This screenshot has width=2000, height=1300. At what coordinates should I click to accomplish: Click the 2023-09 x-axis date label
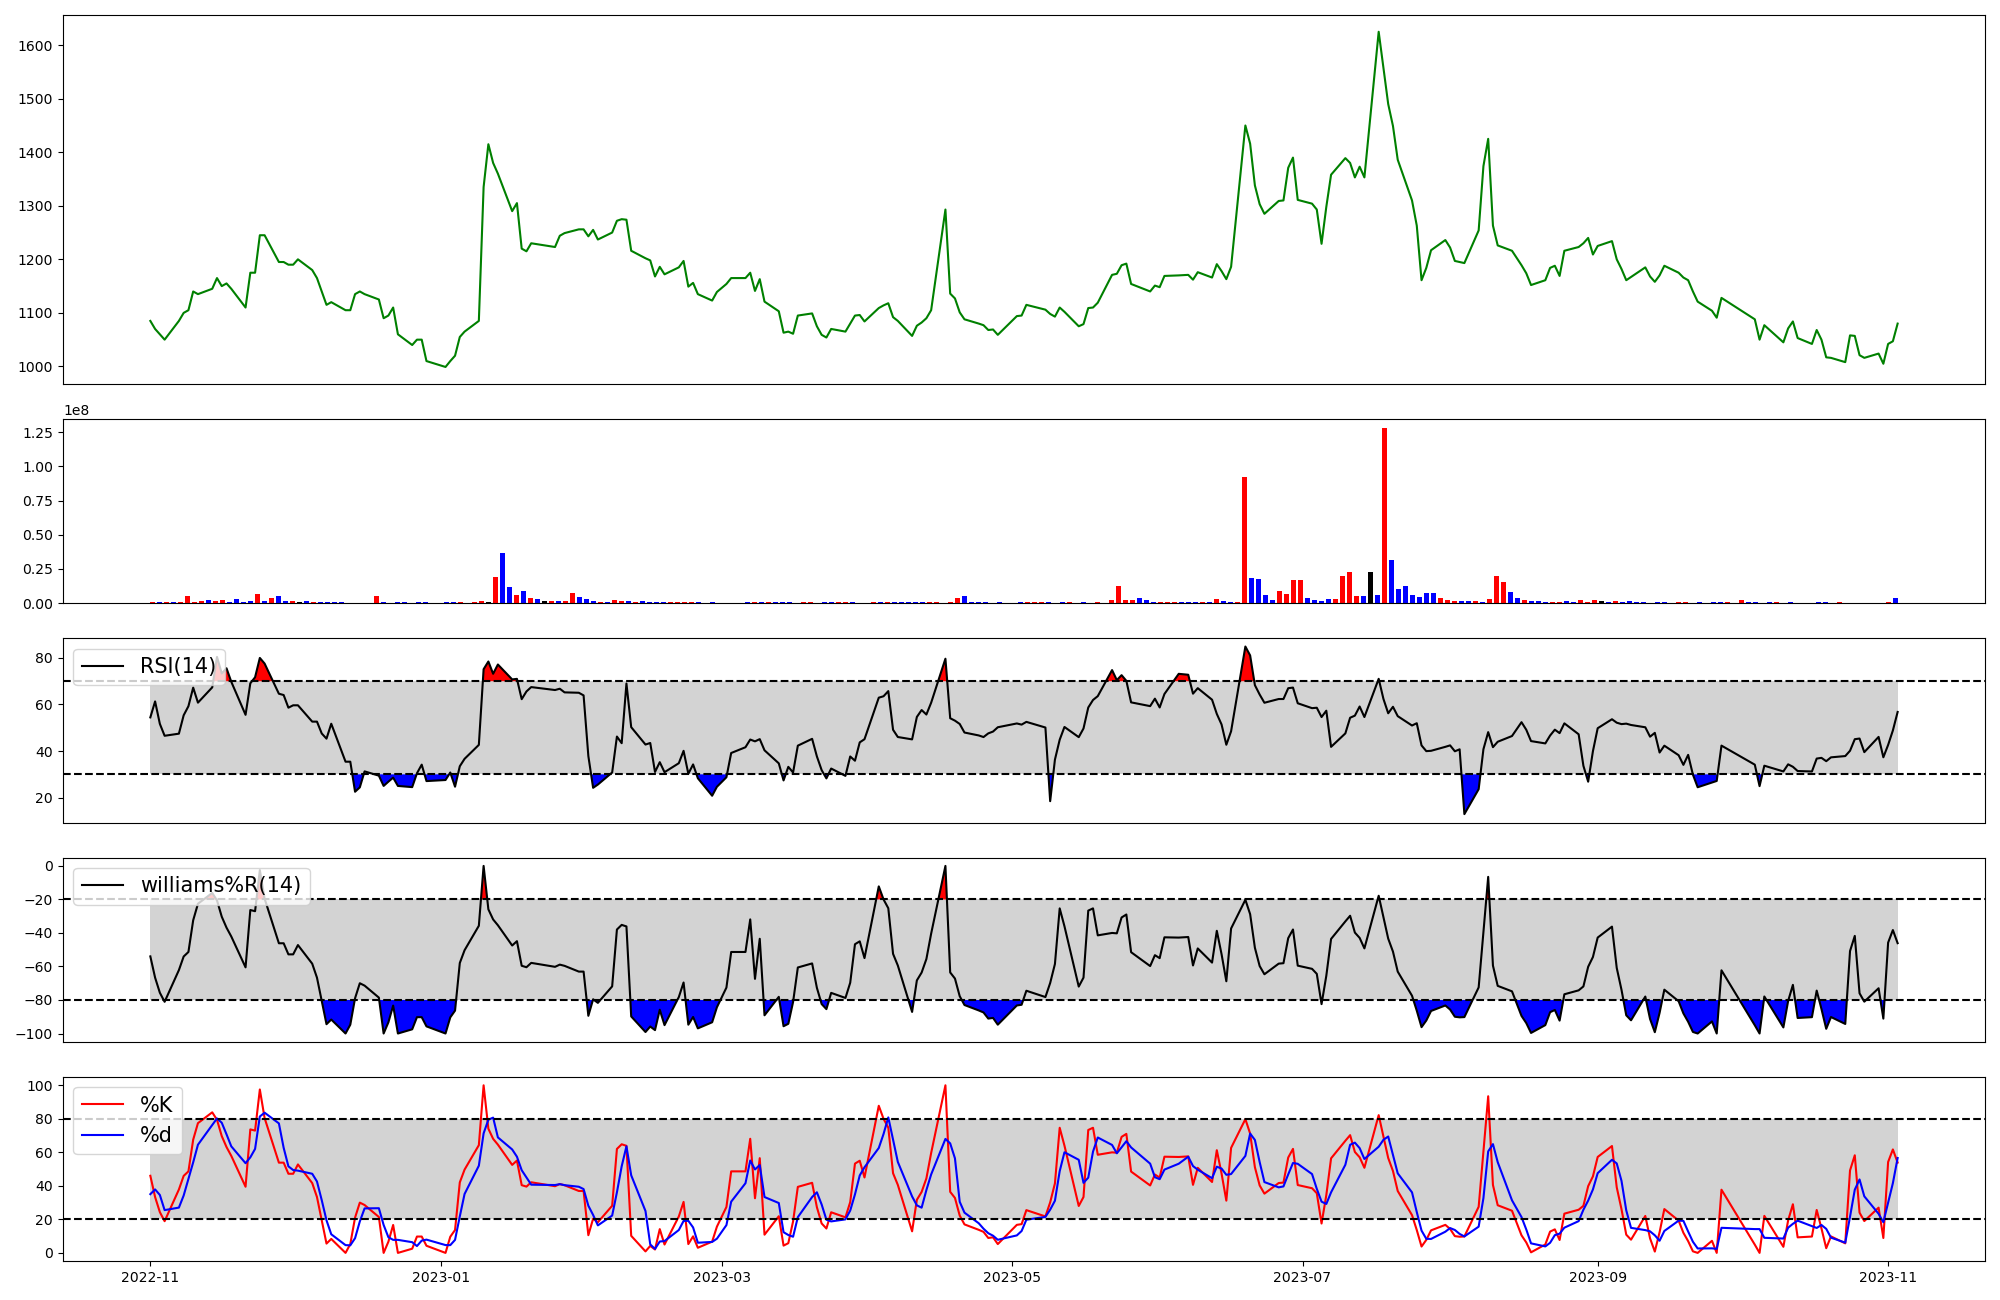tap(1598, 1277)
